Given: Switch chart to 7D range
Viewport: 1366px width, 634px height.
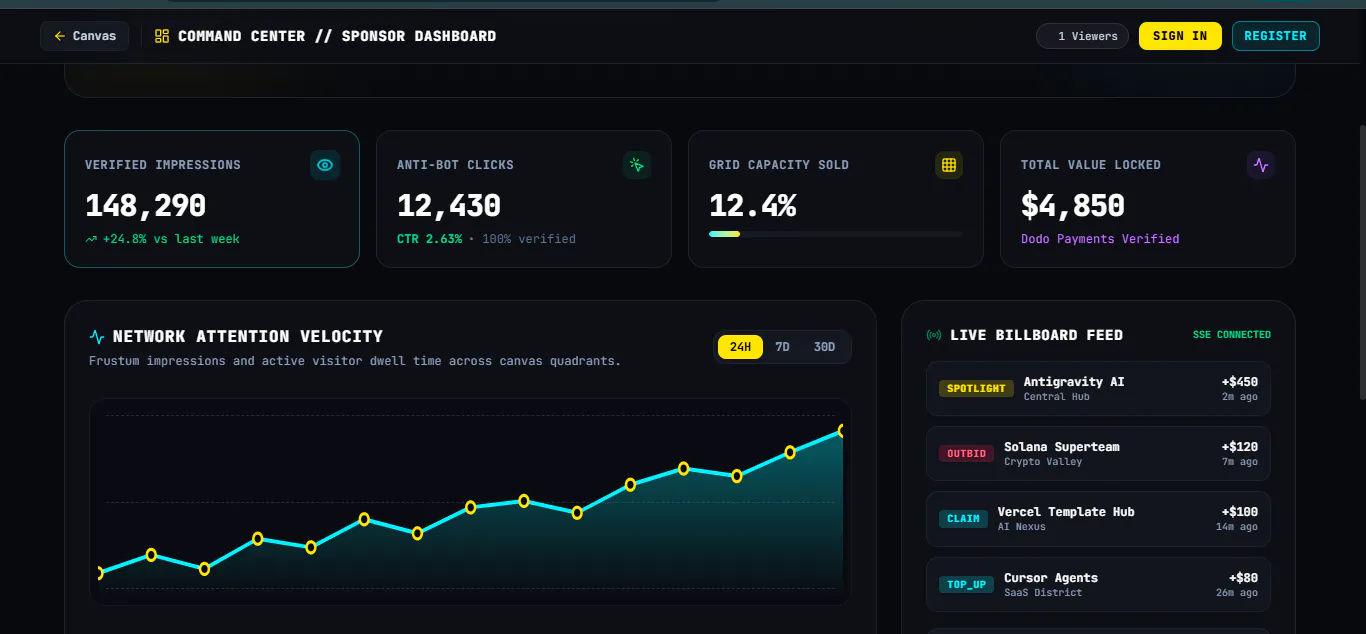Looking at the screenshot, I should 782,347.
